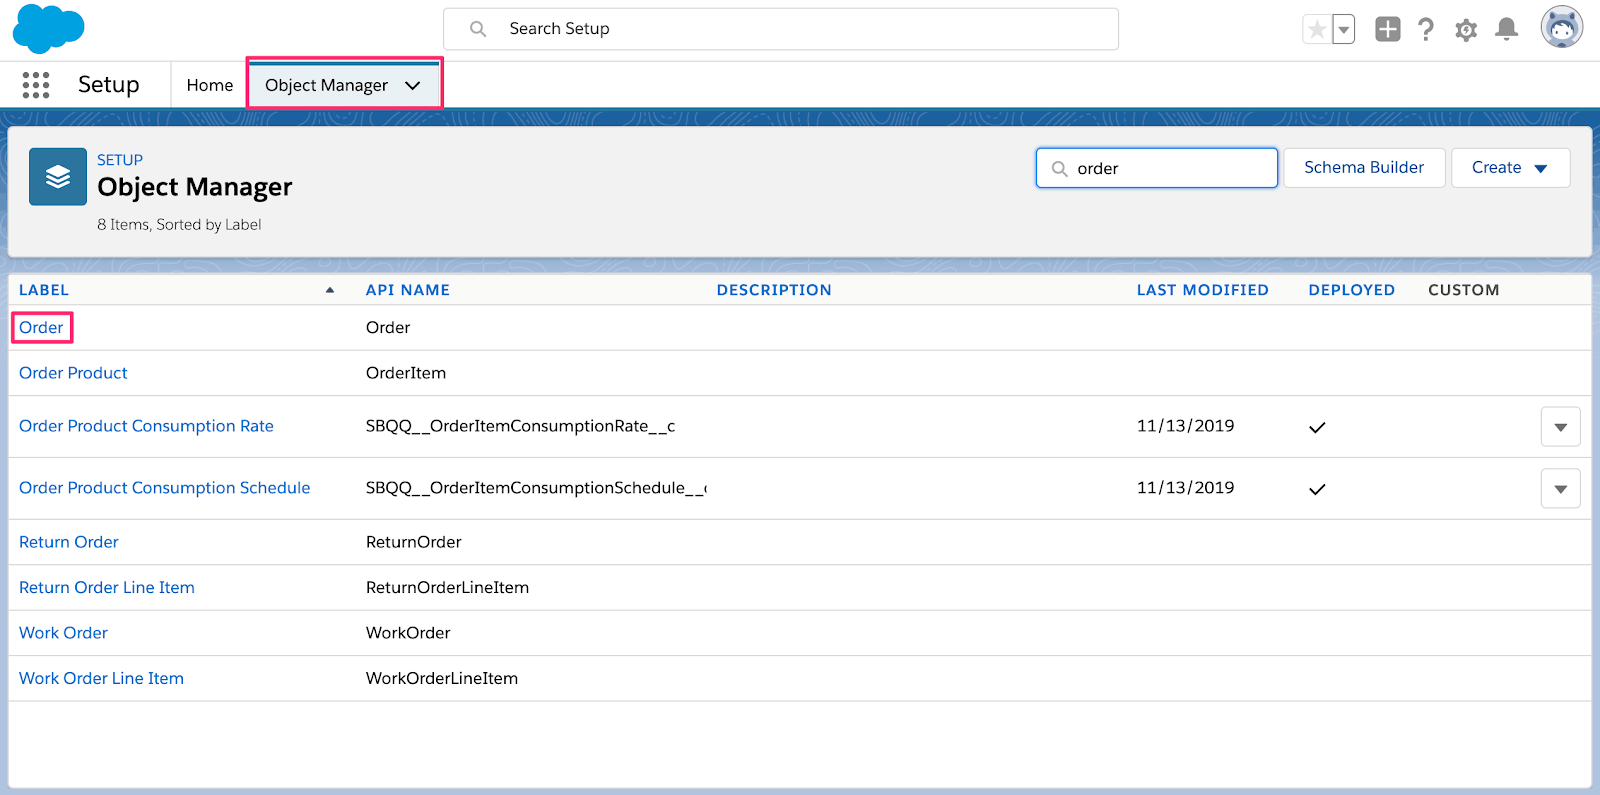
Task: Click the 8 Items, Sorted by Label text
Action: pos(179,225)
